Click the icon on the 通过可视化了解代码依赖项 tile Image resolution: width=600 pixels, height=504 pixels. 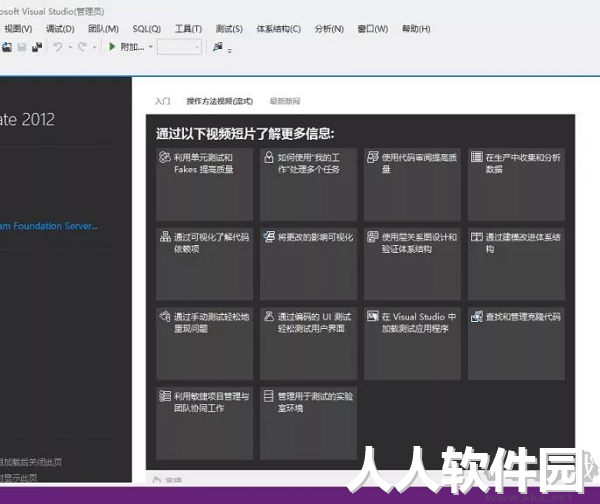[165, 237]
